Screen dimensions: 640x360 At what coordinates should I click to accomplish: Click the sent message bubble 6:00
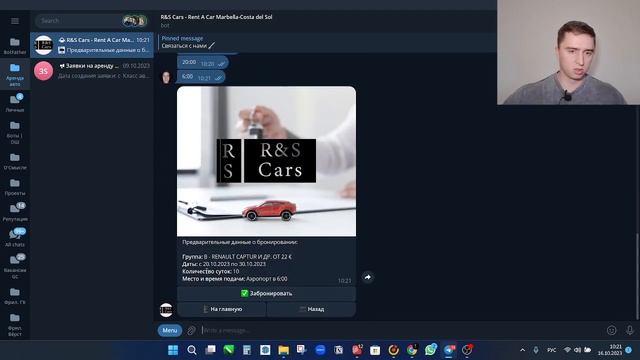tap(201, 77)
